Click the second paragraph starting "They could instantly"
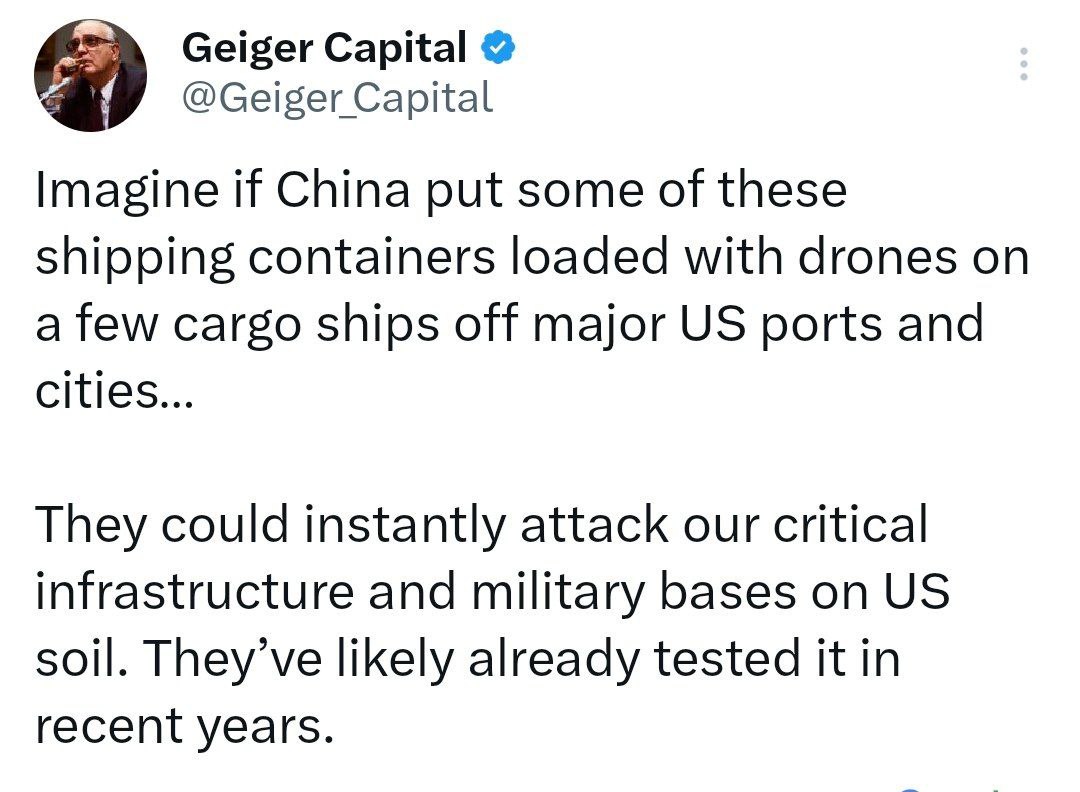The image size is (1080, 792). [x=491, y=626]
